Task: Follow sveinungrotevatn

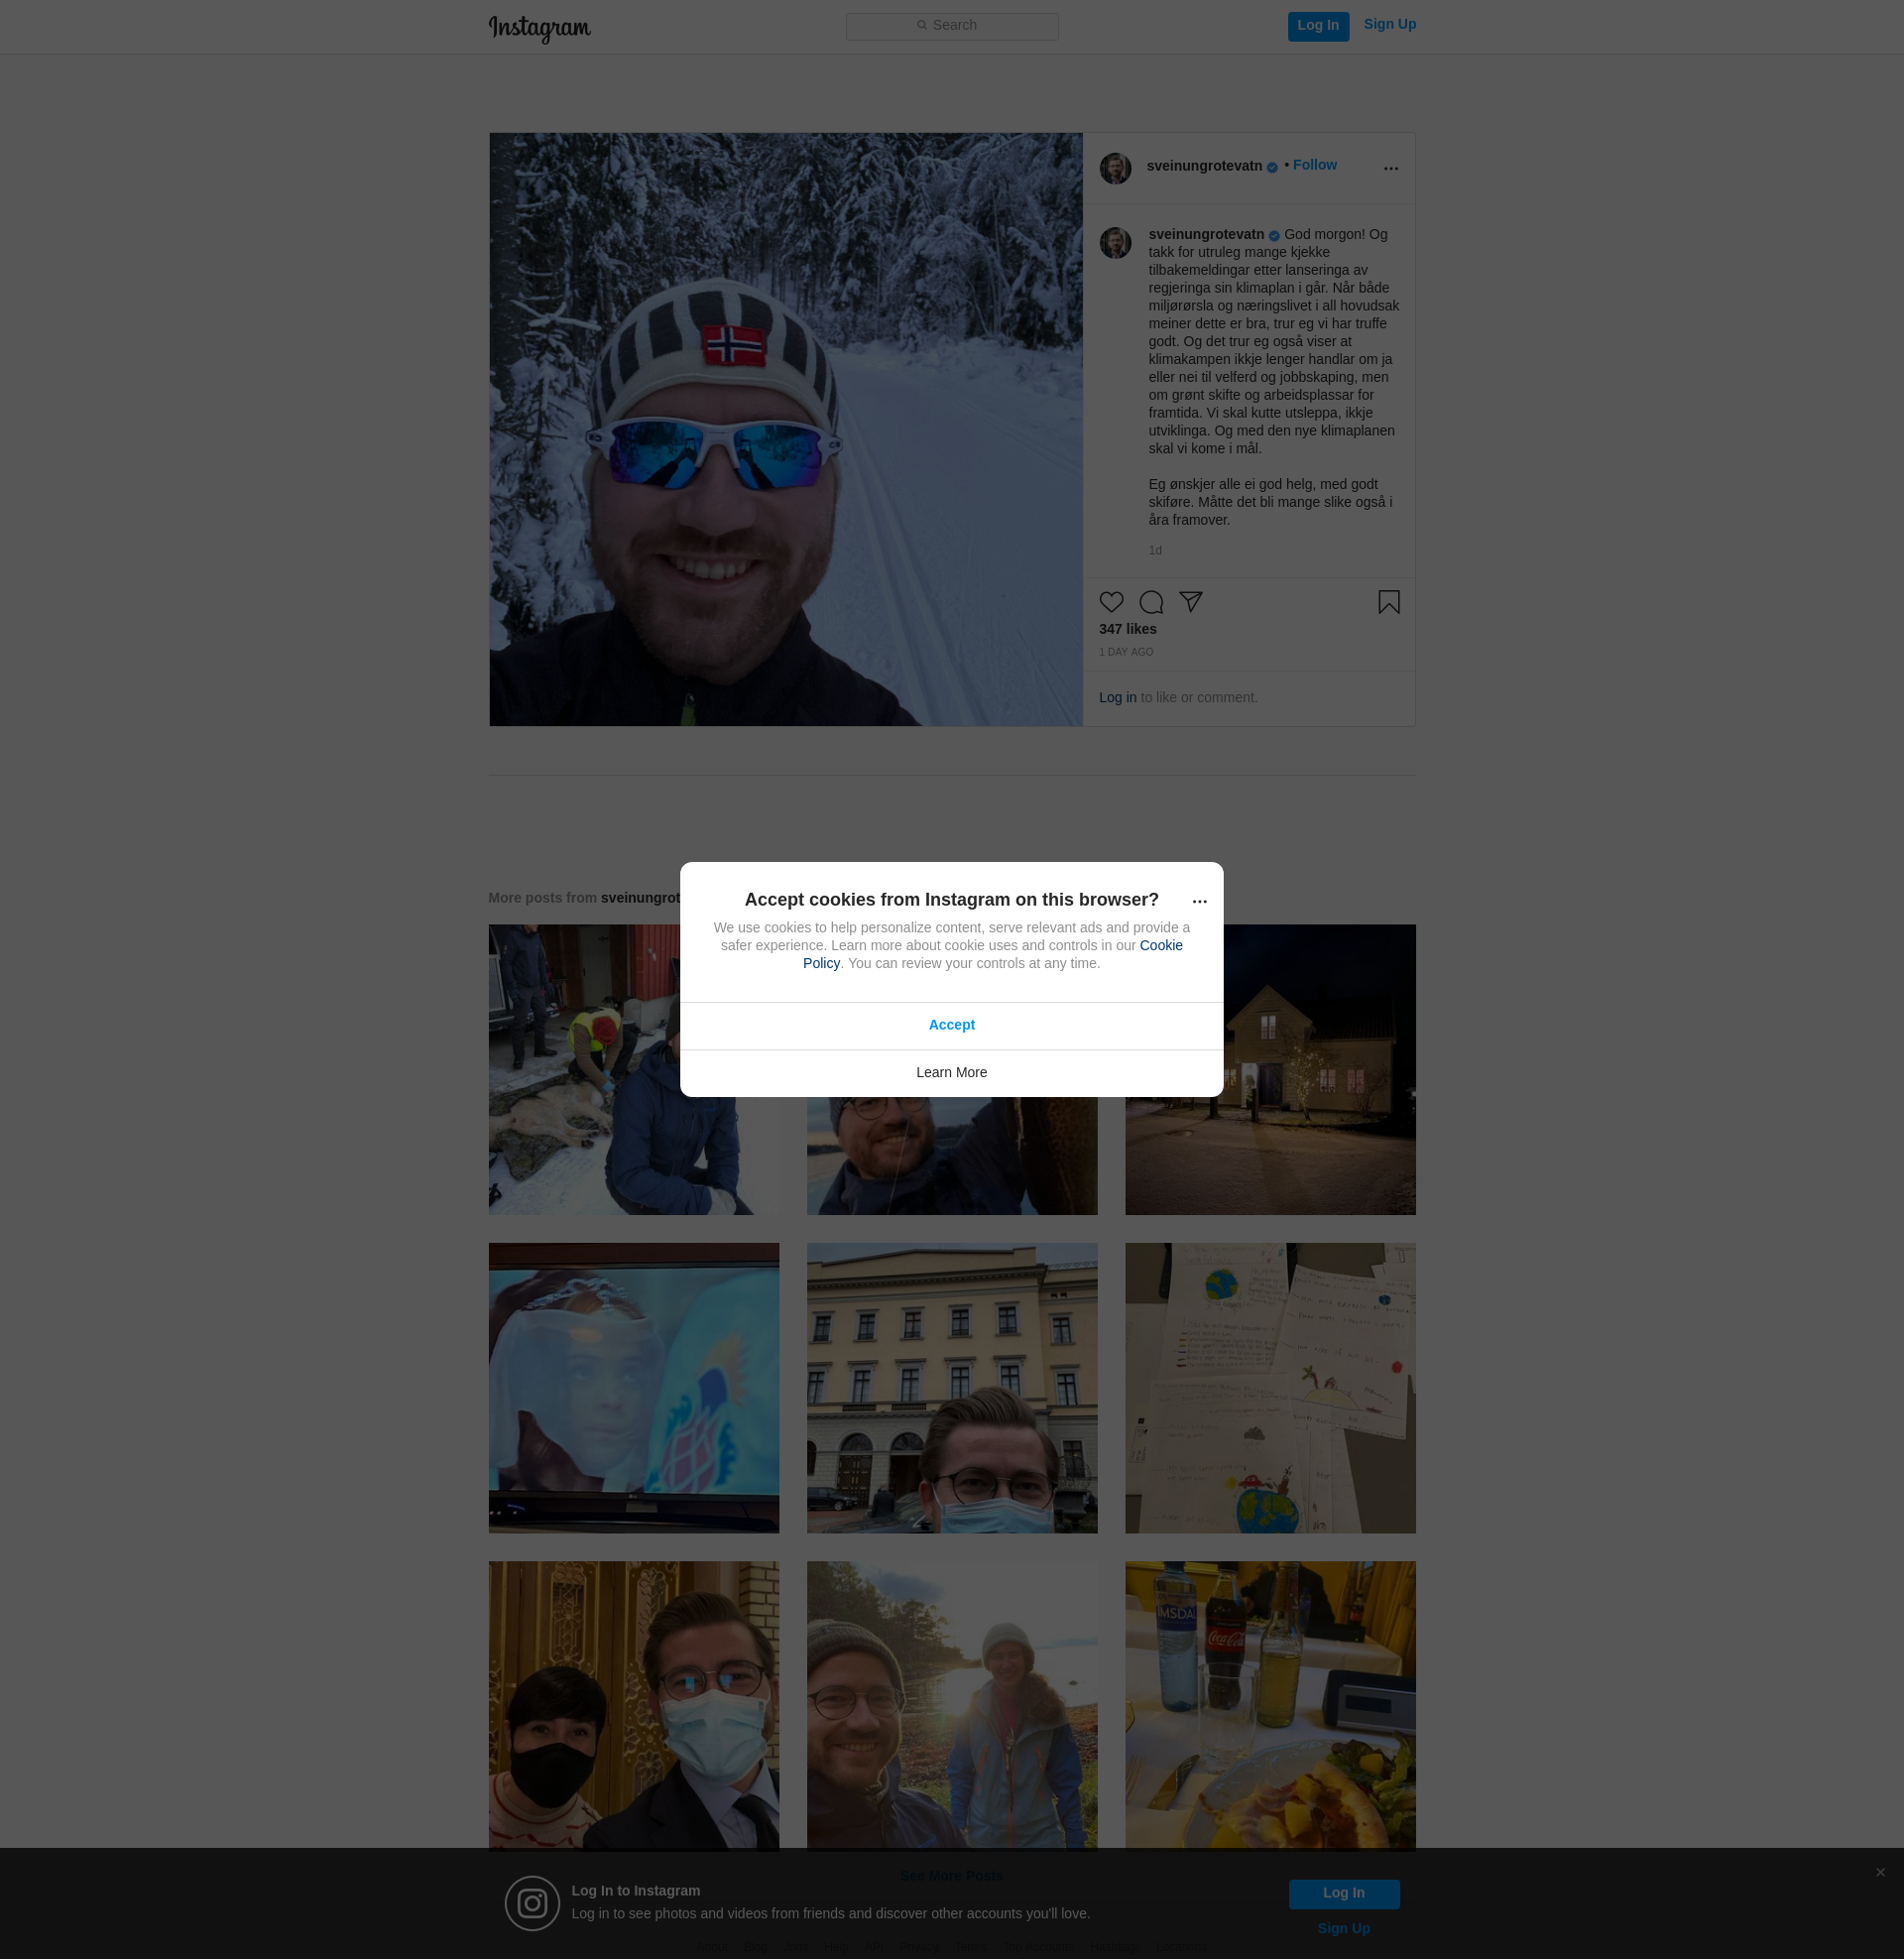Action: tap(1314, 165)
